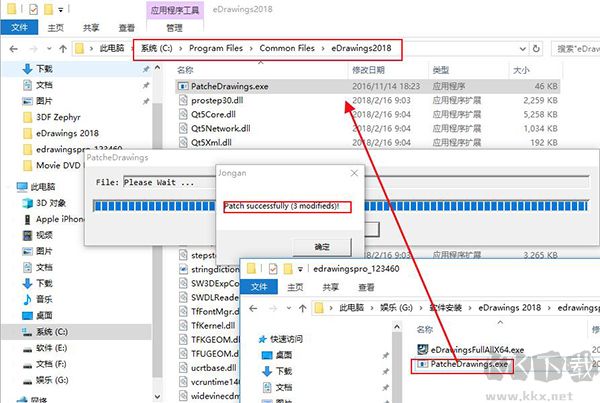Viewport: 600px width, 403px height.
Task: Open 音乐 in the sidebar
Action: point(44,299)
